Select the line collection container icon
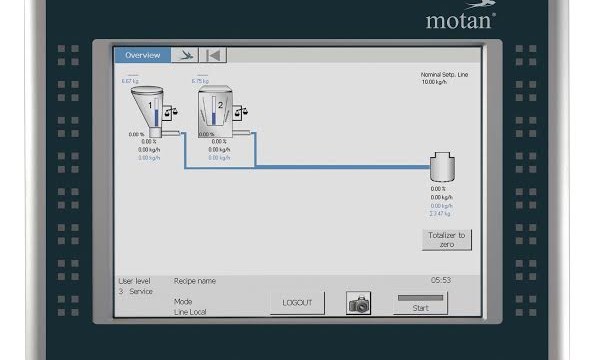 pyautogui.click(x=442, y=167)
